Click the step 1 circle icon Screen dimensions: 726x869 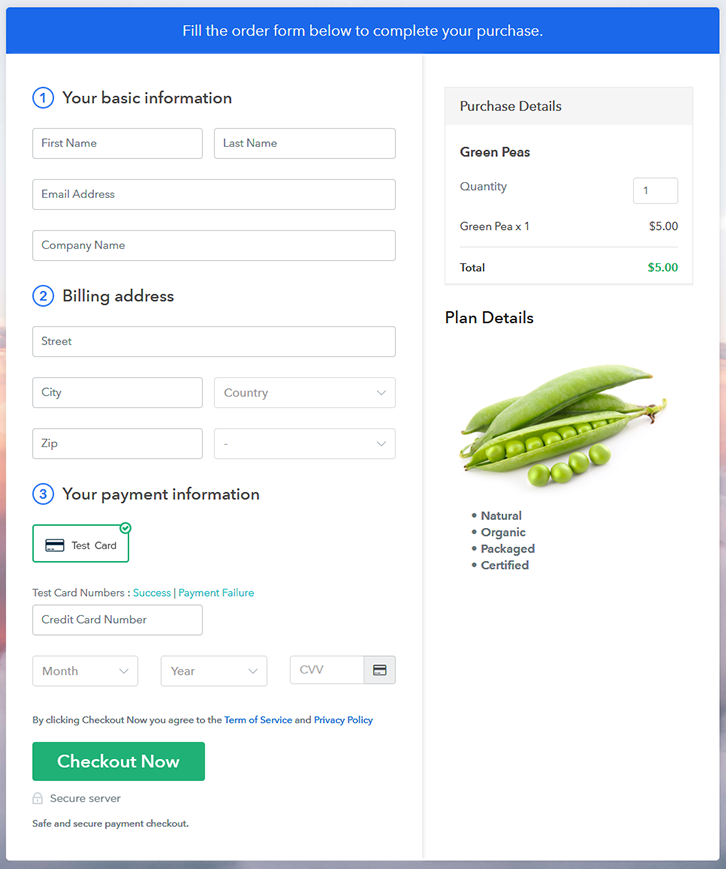click(43, 98)
